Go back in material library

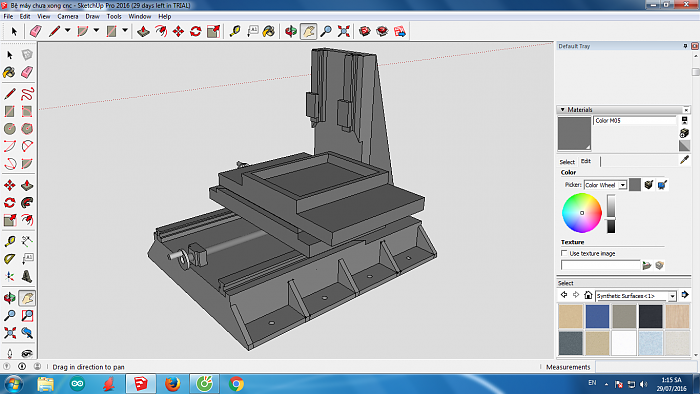pos(564,295)
